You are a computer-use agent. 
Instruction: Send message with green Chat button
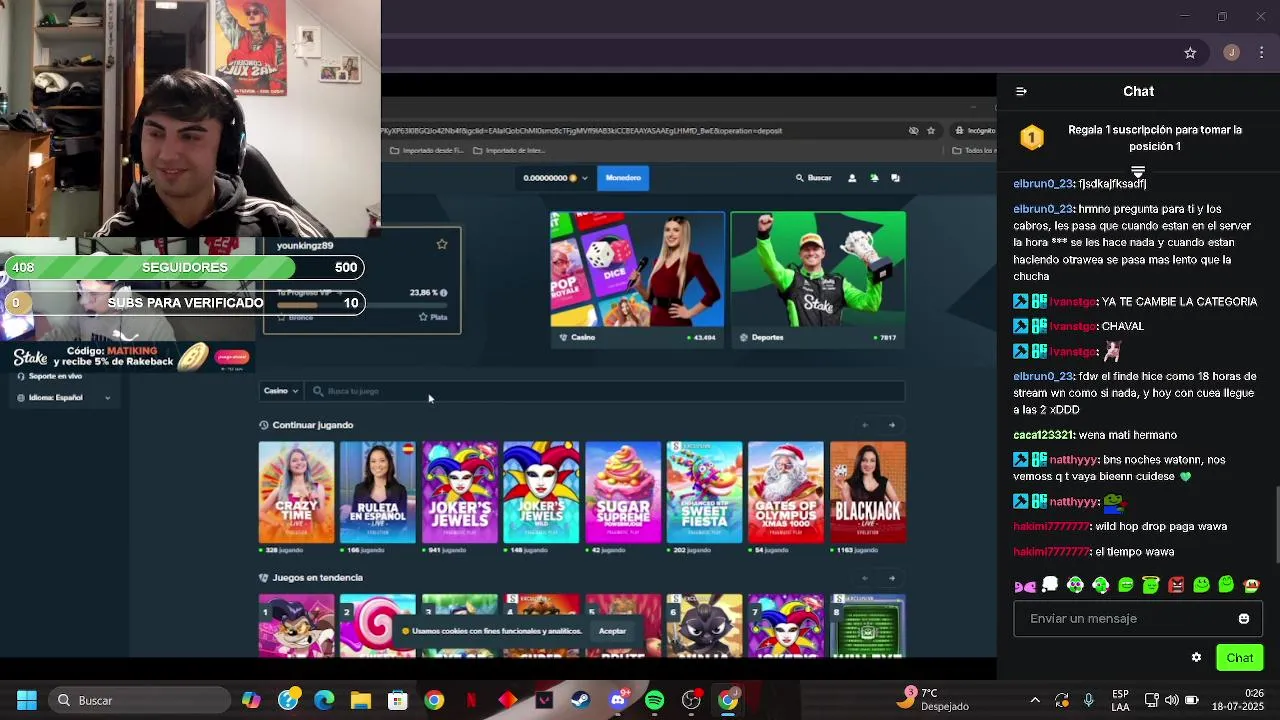pyautogui.click(x=1240, y=658)
